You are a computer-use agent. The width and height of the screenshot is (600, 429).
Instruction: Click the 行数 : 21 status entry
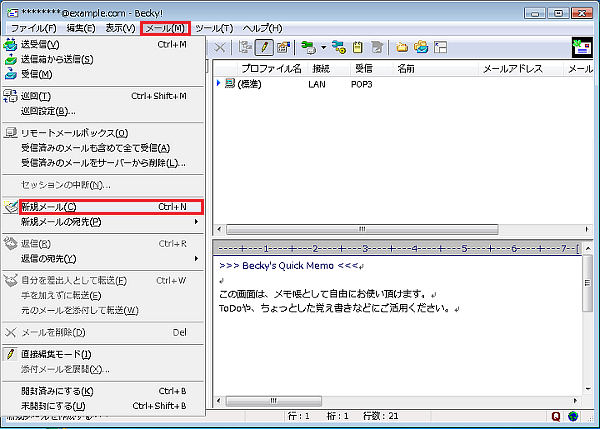tap(381, 416)
